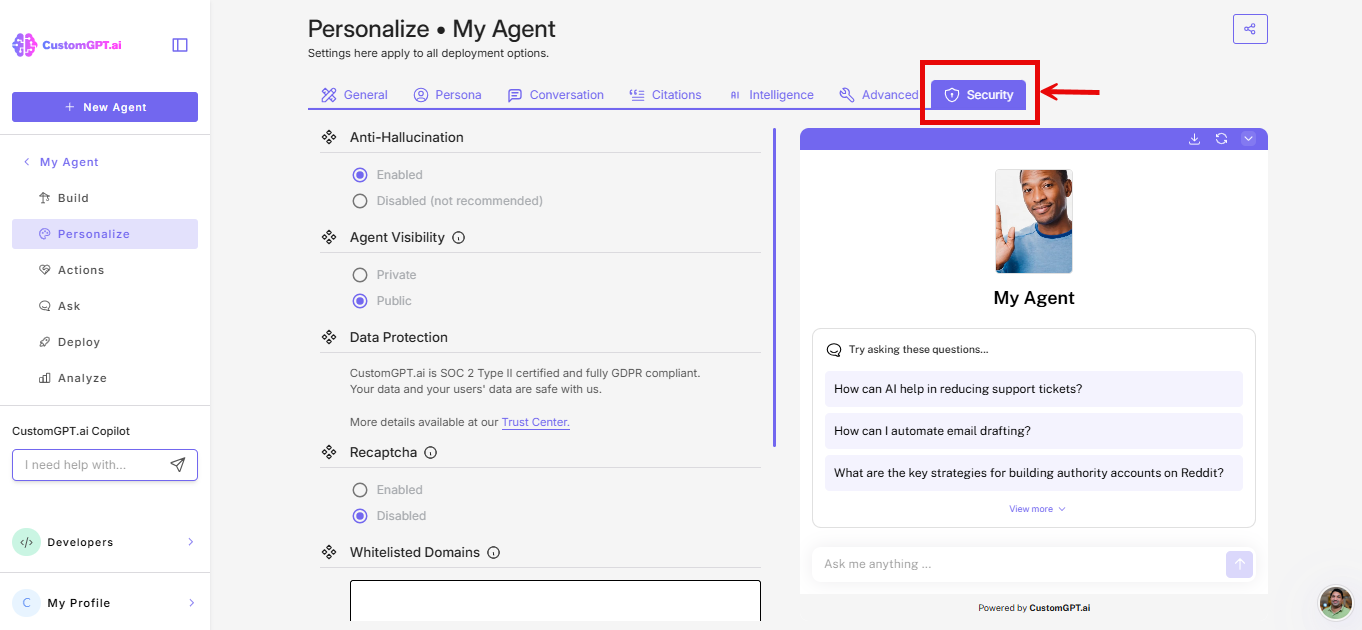1362x630 pixels.
Task: Click Recaptcha info icon
Action: click(431, 453)
